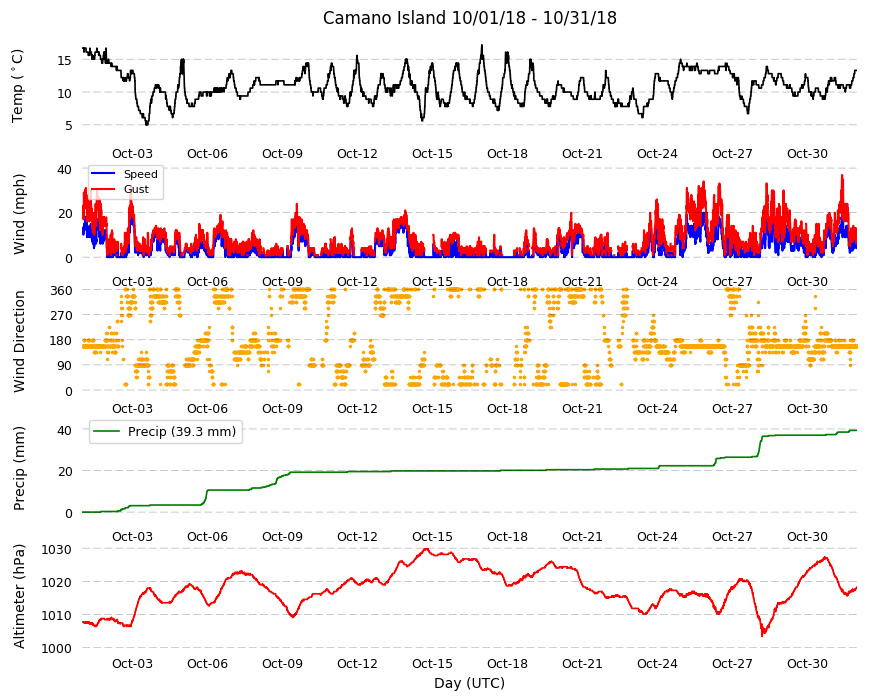The image size is (870, 700).
Task: Click the Wind (mph) axis label
Action: (x=19, y=214)
